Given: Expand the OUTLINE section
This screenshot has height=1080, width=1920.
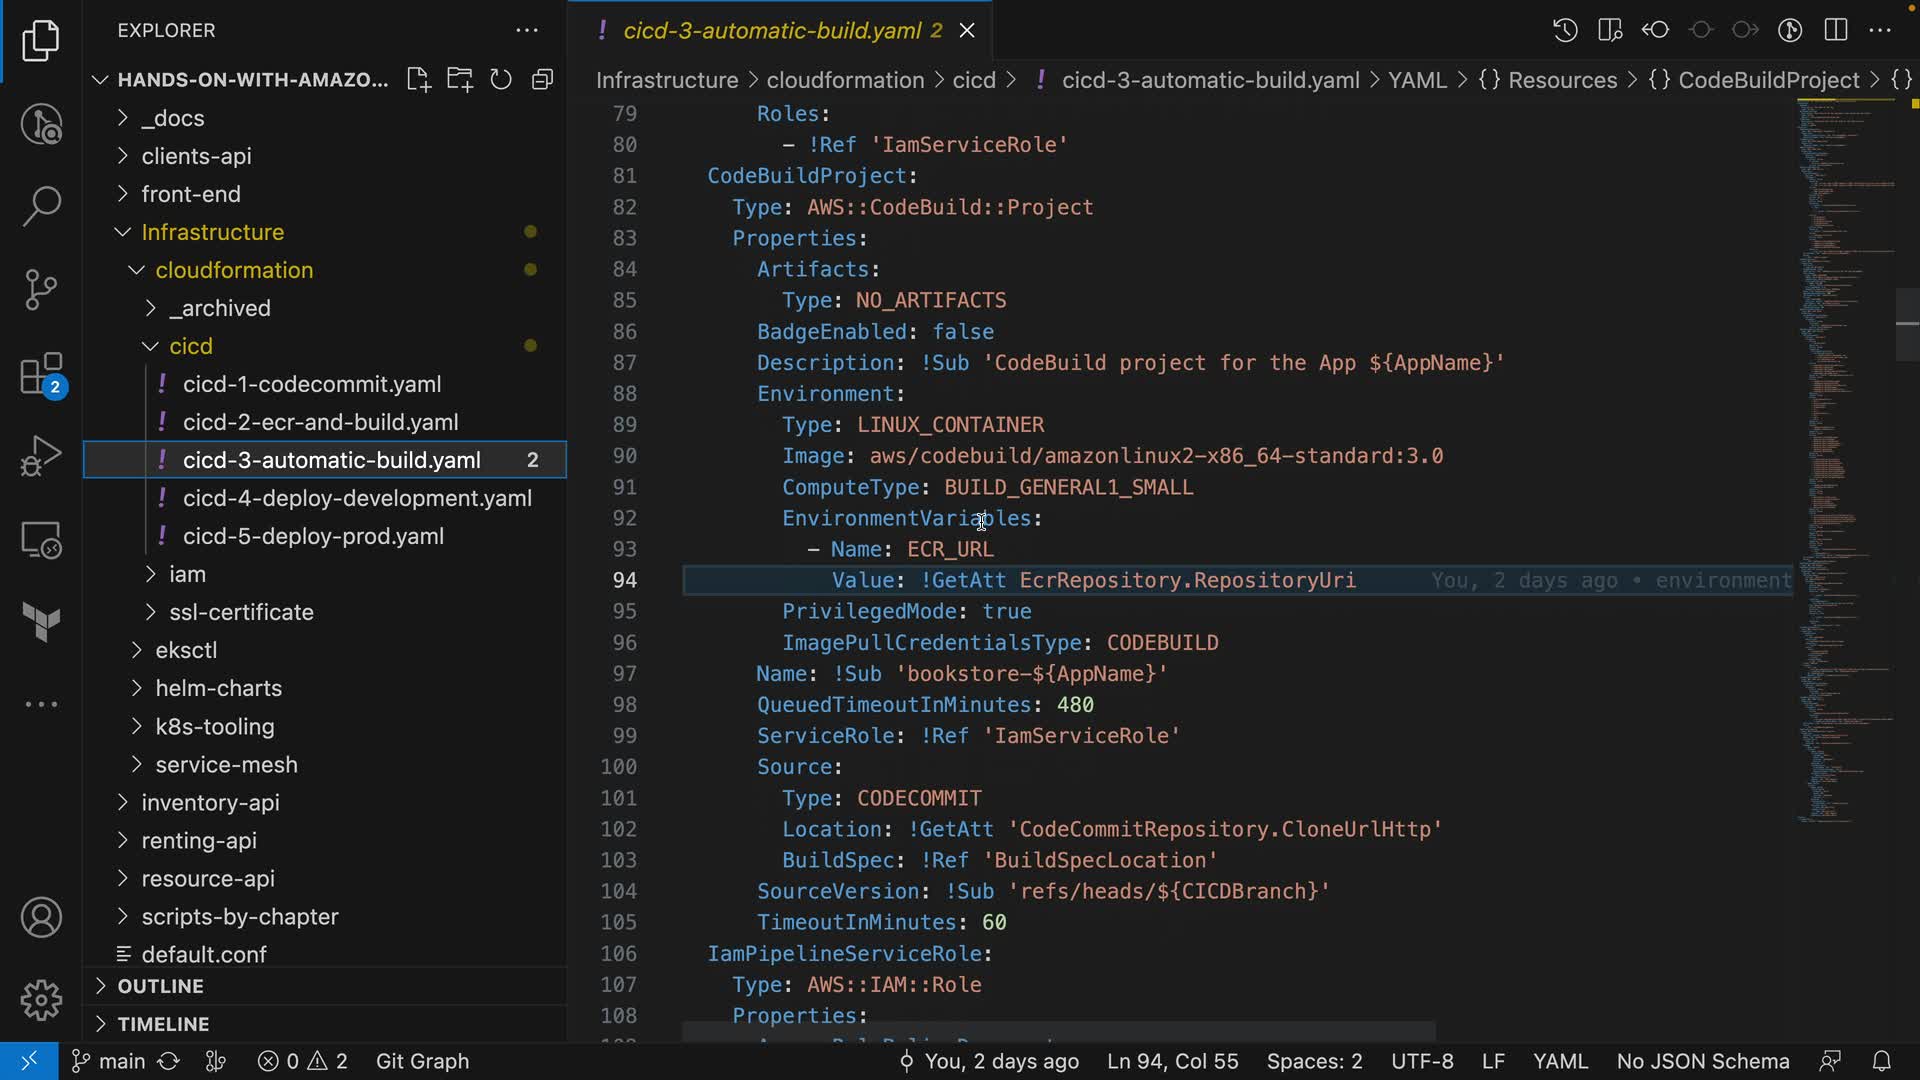Looking at the screenshot, I should click(160, 986).
